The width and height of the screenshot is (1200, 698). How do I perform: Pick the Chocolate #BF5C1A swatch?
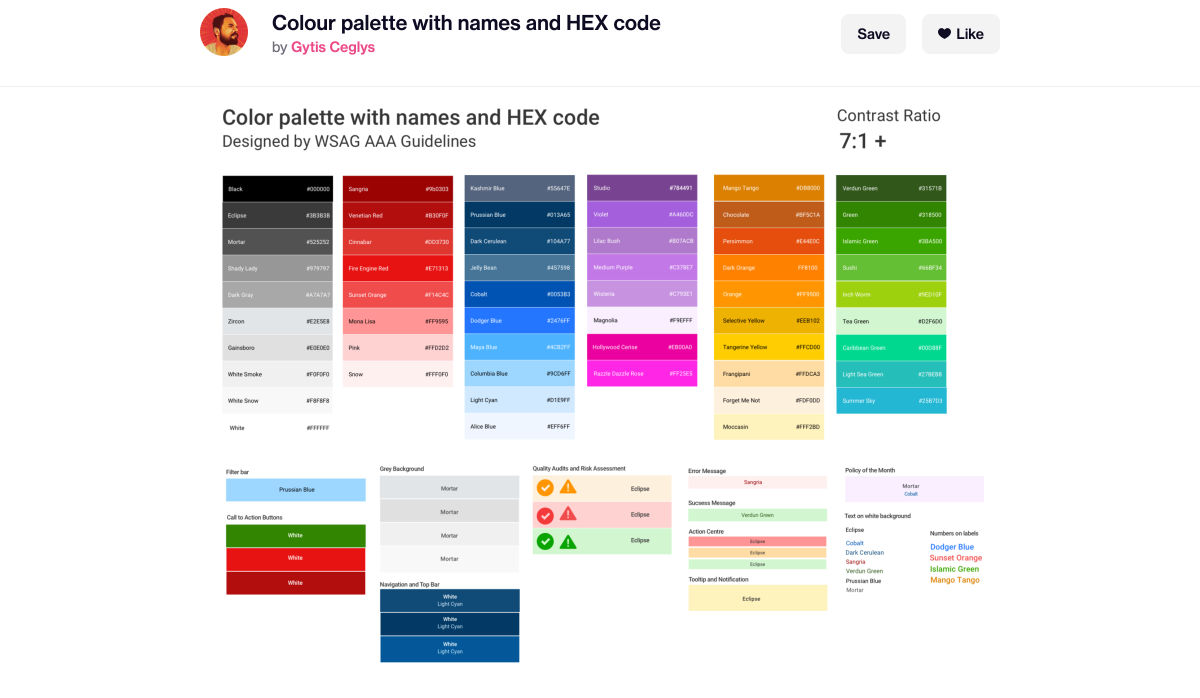tap(769, 215)
